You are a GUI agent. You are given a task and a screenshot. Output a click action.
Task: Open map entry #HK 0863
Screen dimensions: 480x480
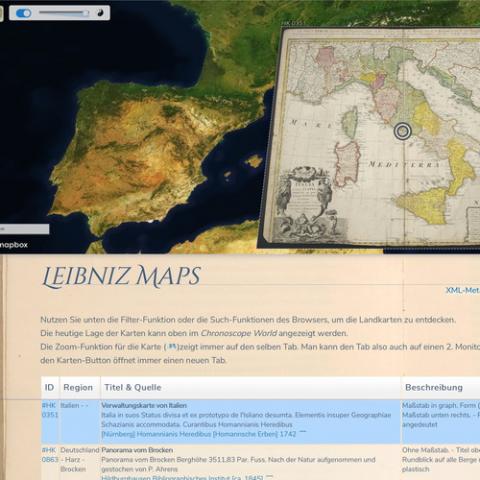point(50,455)
